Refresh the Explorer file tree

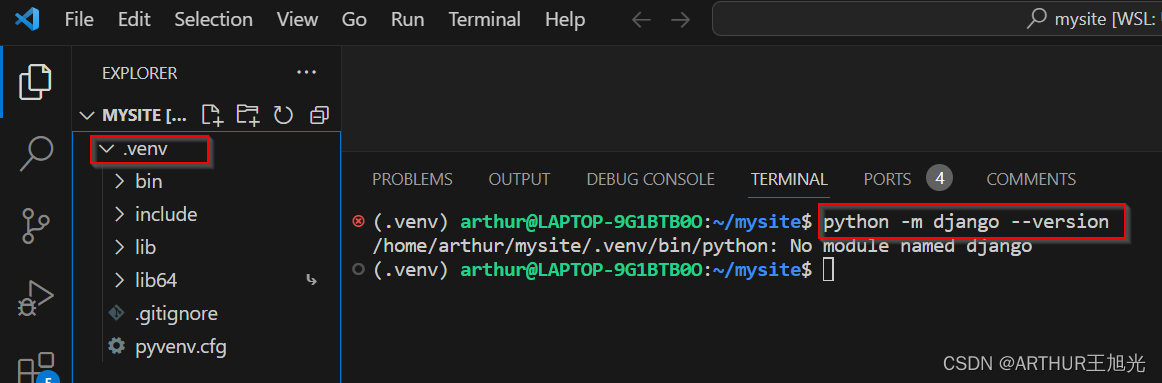[x=283, y=115]
